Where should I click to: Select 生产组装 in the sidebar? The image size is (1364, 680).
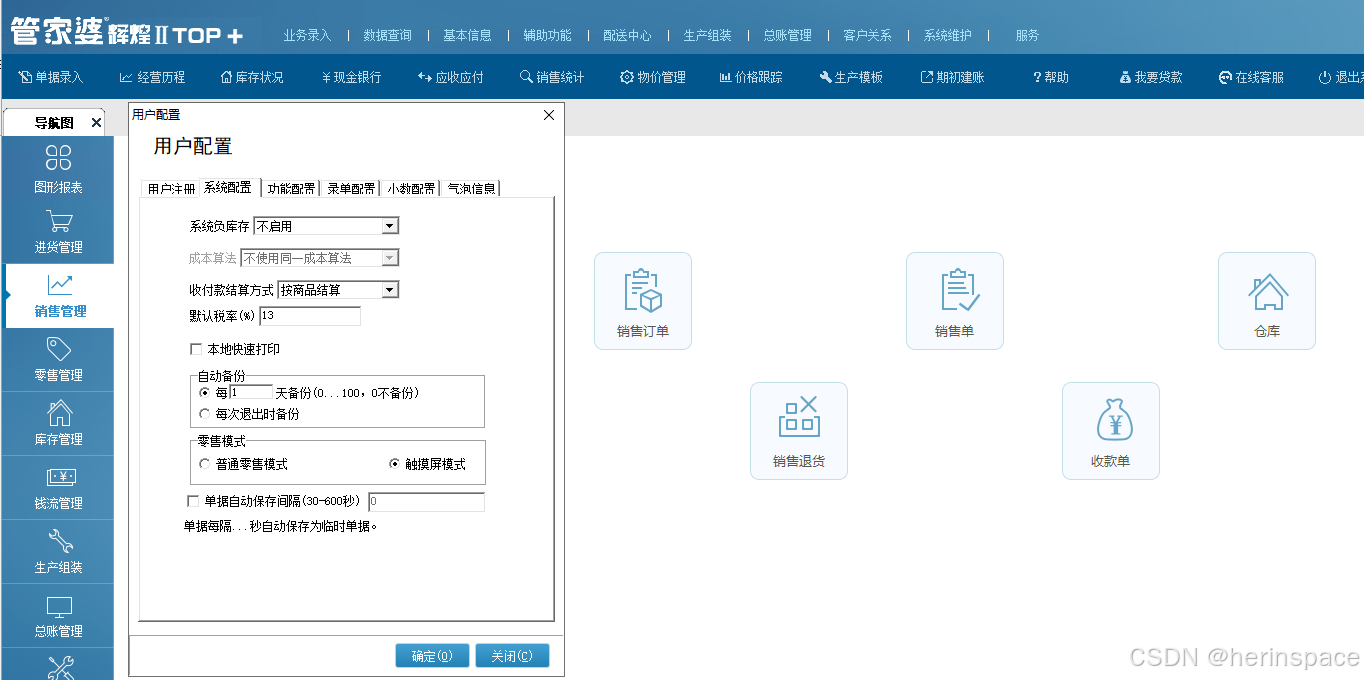[59, 552]
